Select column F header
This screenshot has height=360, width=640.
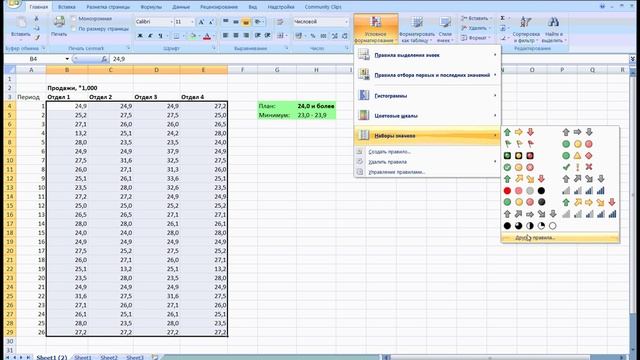click(x=242, y=70)
